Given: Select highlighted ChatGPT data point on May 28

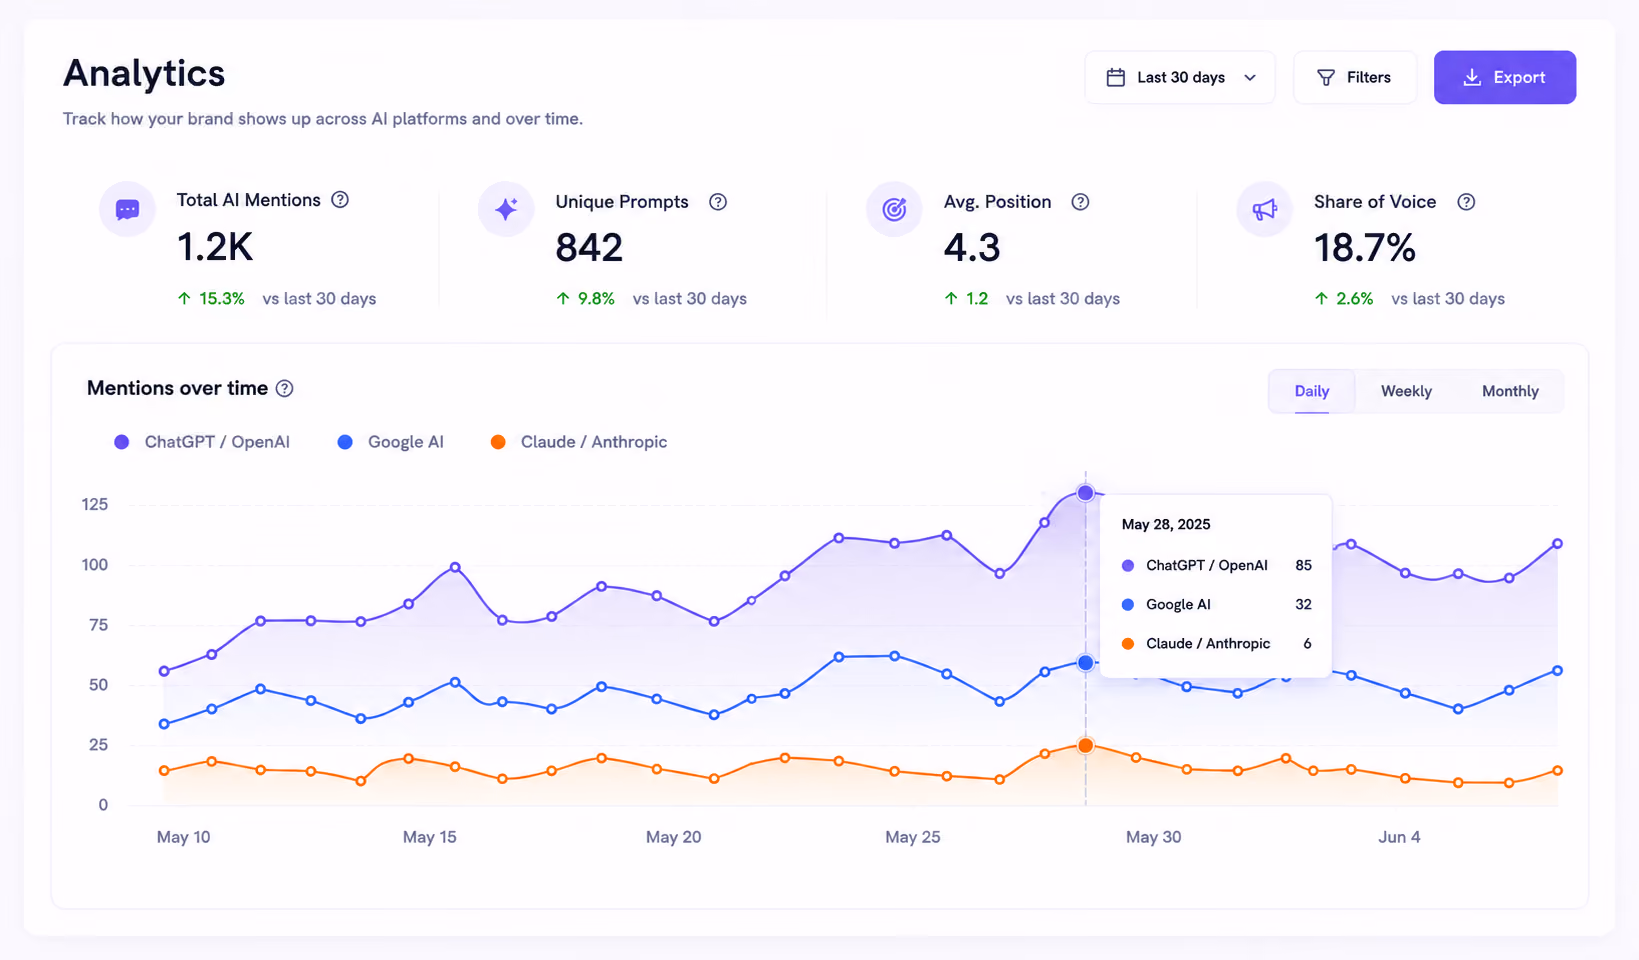Looking at the screenshot, I should pos(1086,493).
